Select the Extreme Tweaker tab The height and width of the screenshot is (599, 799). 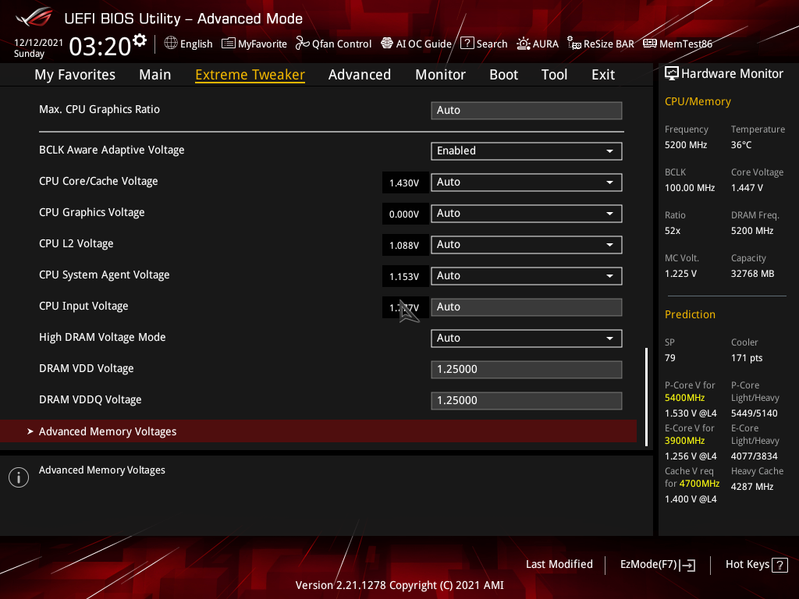(x=250, y=74)
